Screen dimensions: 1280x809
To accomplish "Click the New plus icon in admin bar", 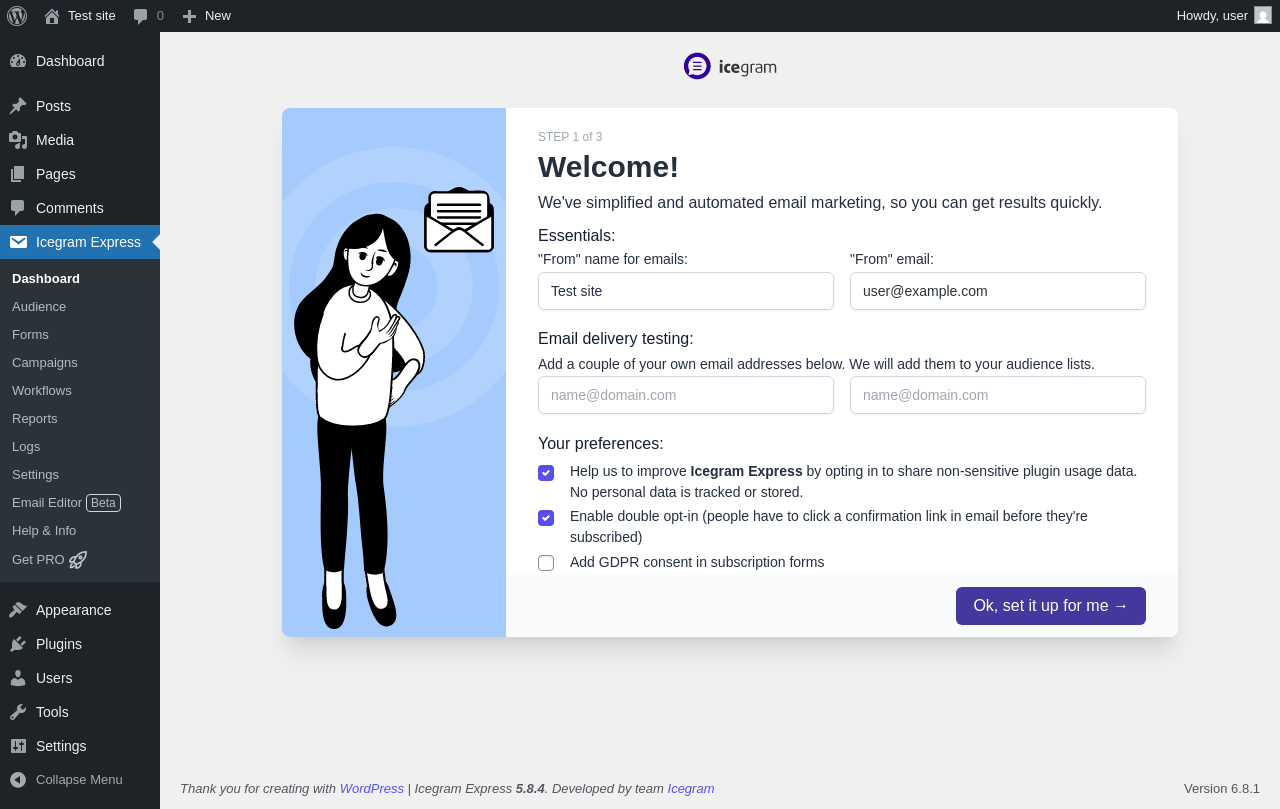I will (x=189, y=16).
